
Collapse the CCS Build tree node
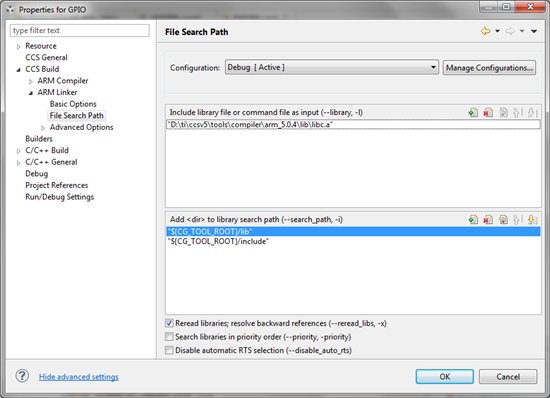coord(19,70)
